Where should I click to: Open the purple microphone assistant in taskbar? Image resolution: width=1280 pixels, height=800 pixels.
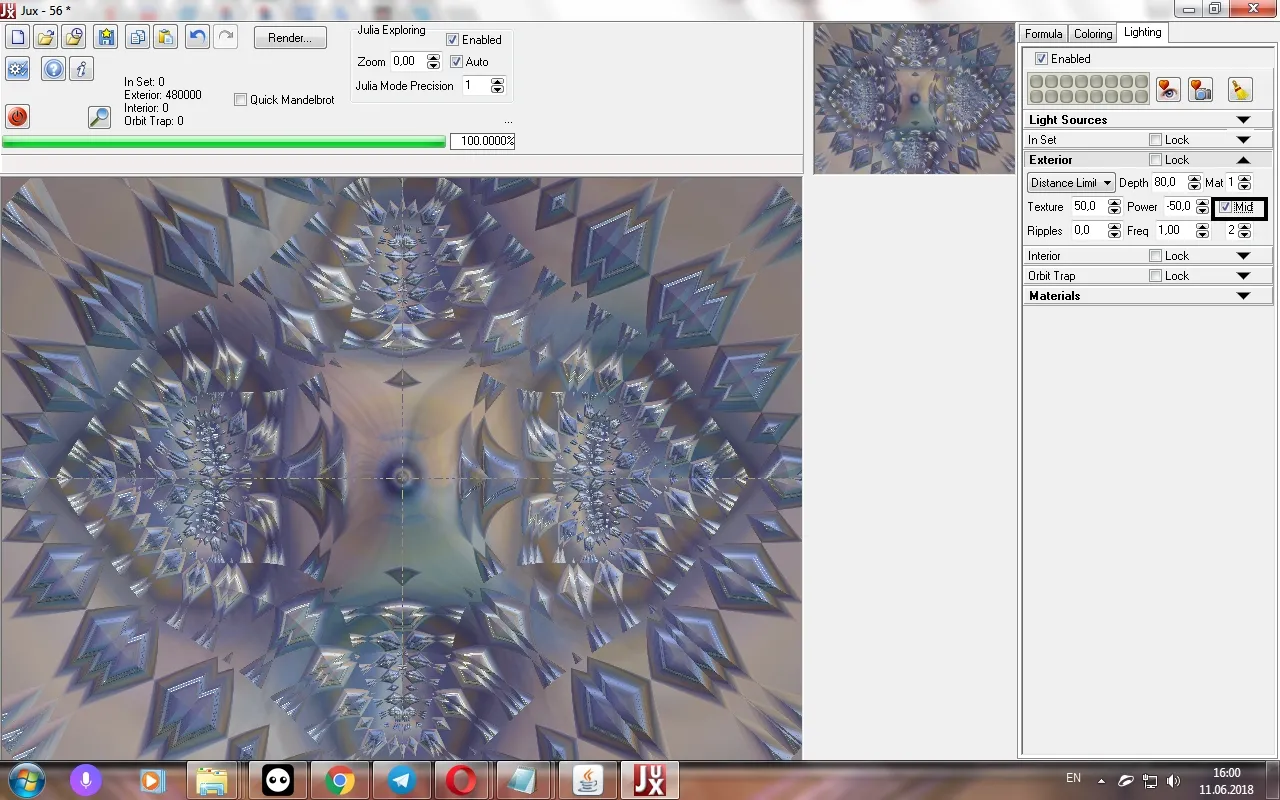pos(85,780)
